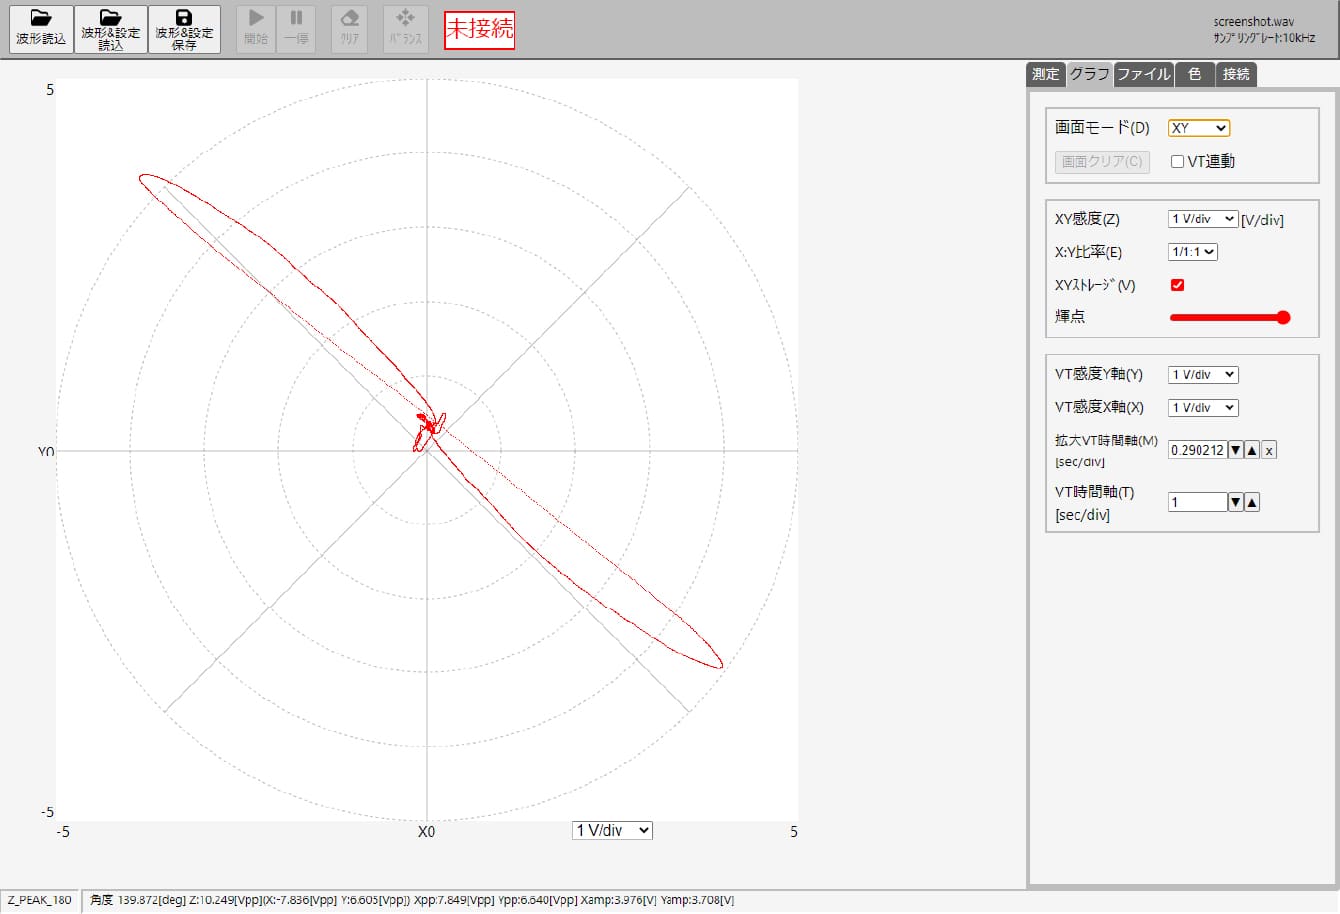Open the 1 V/div dropdown below graph
This screenshot has width=1340, height=914.
point(613,830)
